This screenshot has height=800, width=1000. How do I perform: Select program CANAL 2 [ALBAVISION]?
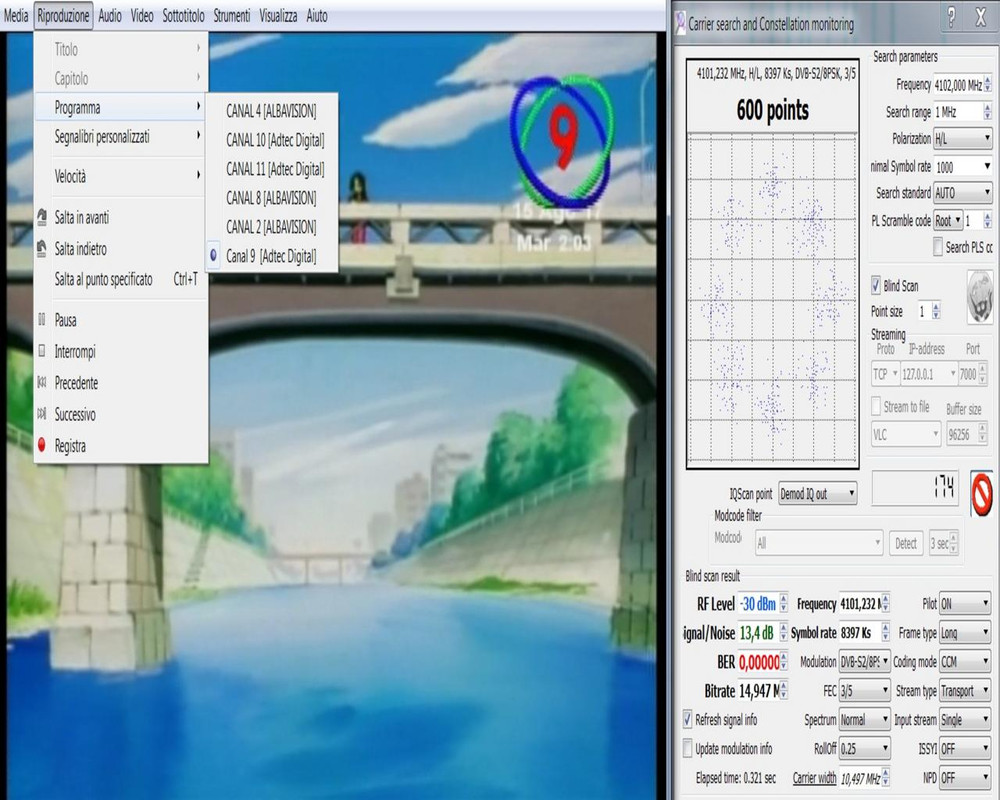(x=271, y=226)
